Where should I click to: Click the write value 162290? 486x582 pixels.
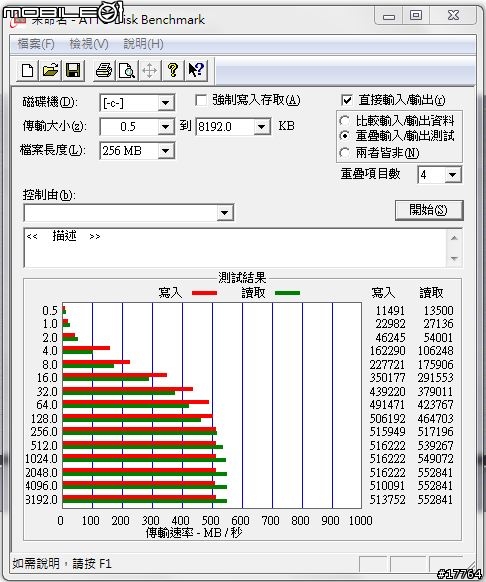[x=387, y=351]
